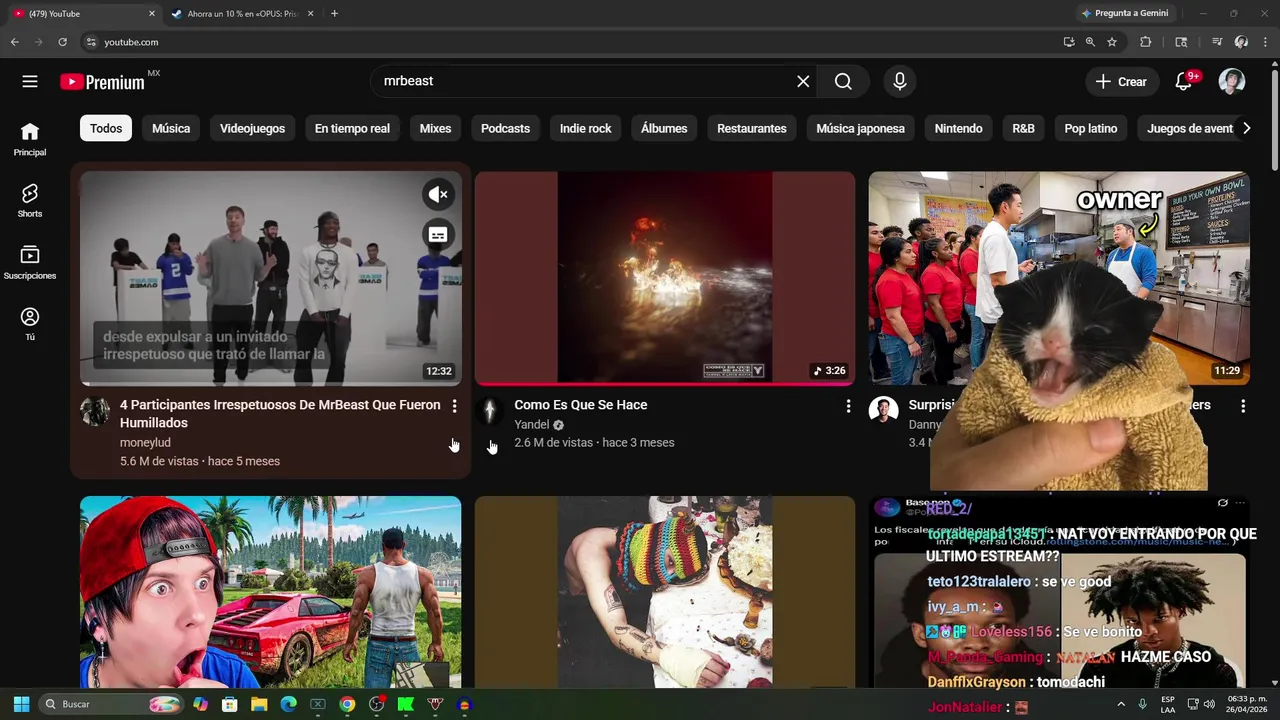Open a new browser tab
1280x720 pixels.
pos(334,14)
